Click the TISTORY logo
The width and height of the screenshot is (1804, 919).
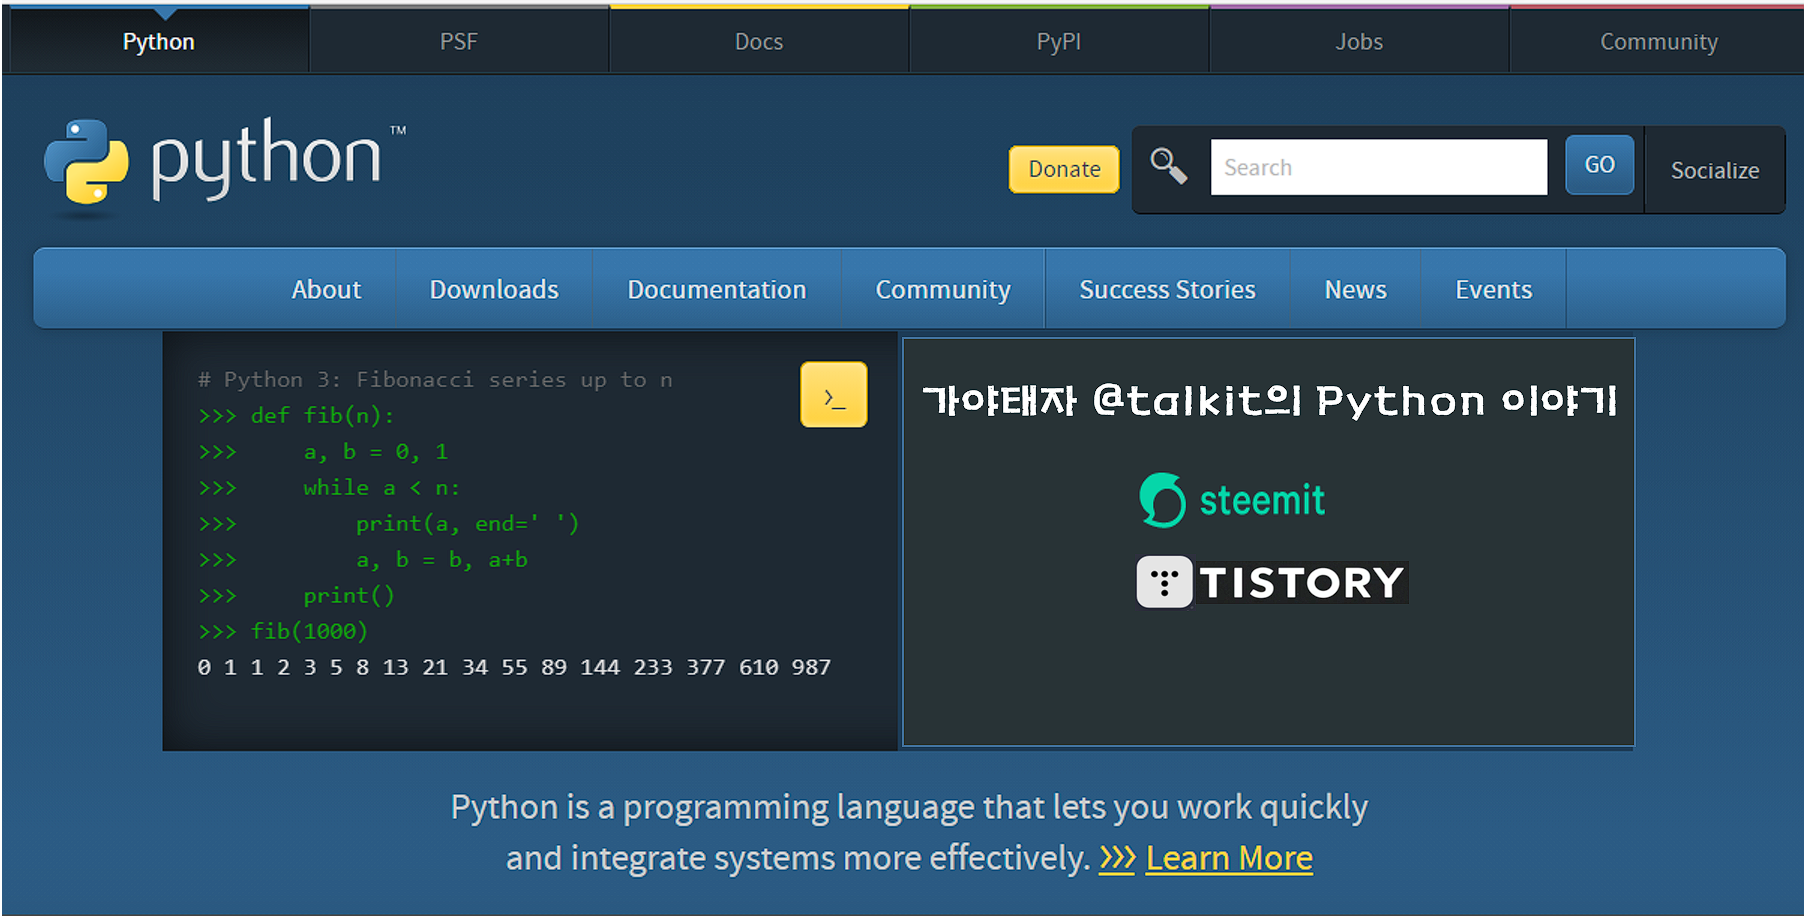(1272, 582)
